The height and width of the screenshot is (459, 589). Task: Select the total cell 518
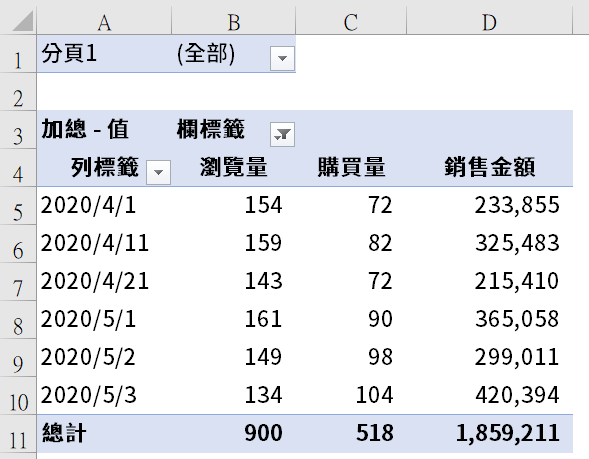pos(351,433)
